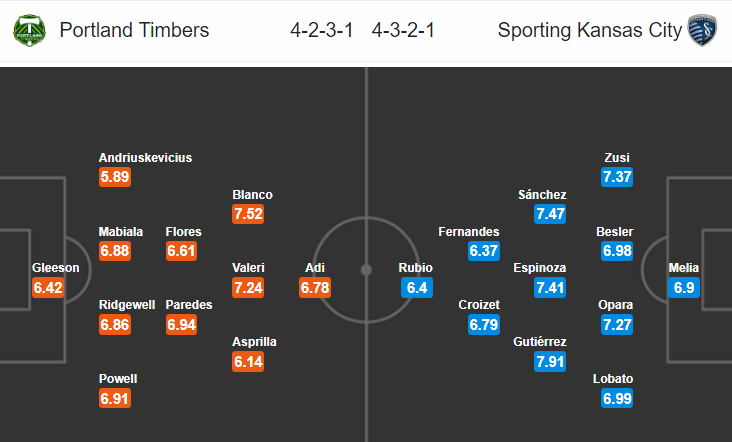Click Andriuskevicius's 5.89 rating badge
The width and height of the screenshot is (732, 442).
[115, 177]
